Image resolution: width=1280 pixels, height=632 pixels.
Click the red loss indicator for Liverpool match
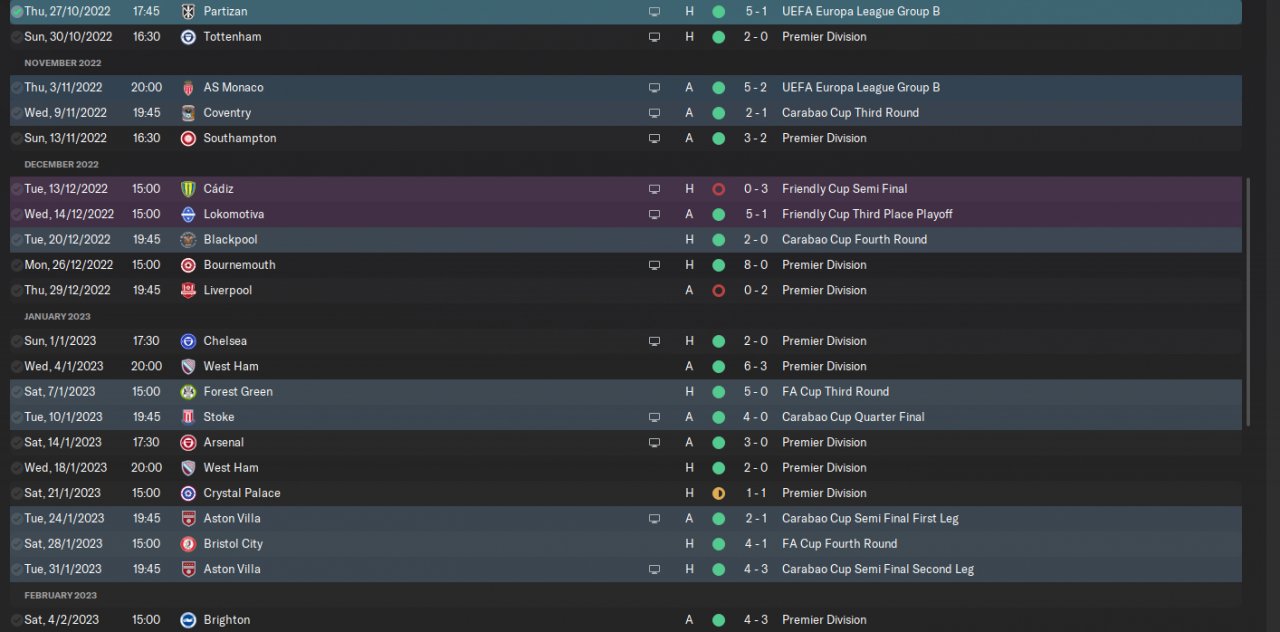coord(718,291)
